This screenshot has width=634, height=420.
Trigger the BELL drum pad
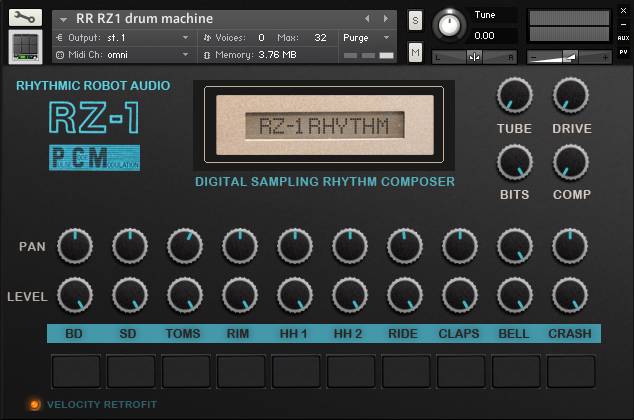[516, 371]
